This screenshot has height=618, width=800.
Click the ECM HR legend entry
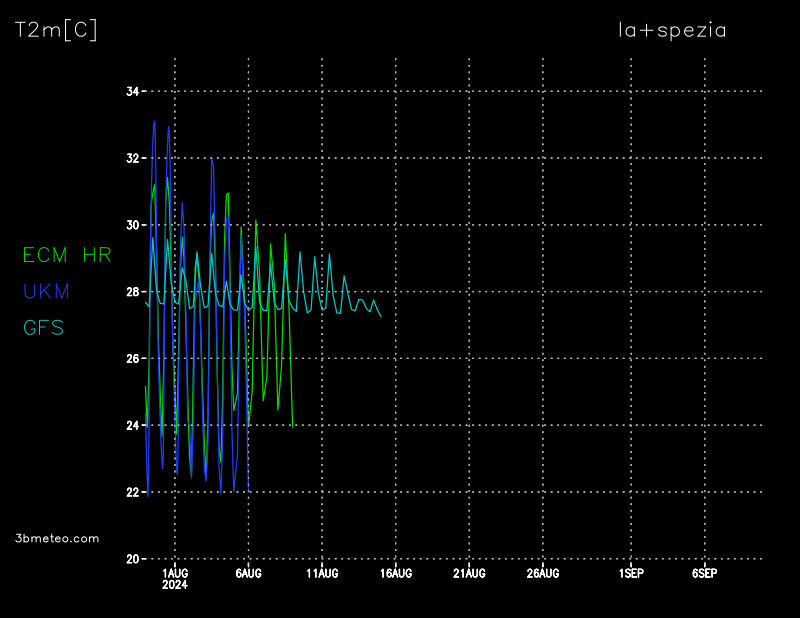(x=67, y=256)
